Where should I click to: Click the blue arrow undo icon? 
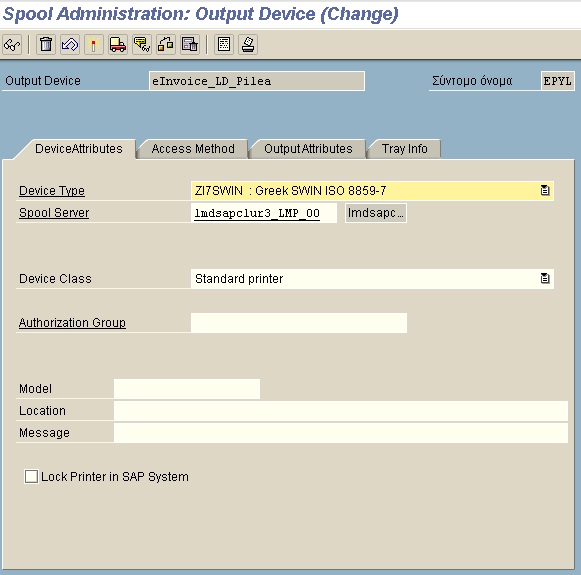(70, 45)
